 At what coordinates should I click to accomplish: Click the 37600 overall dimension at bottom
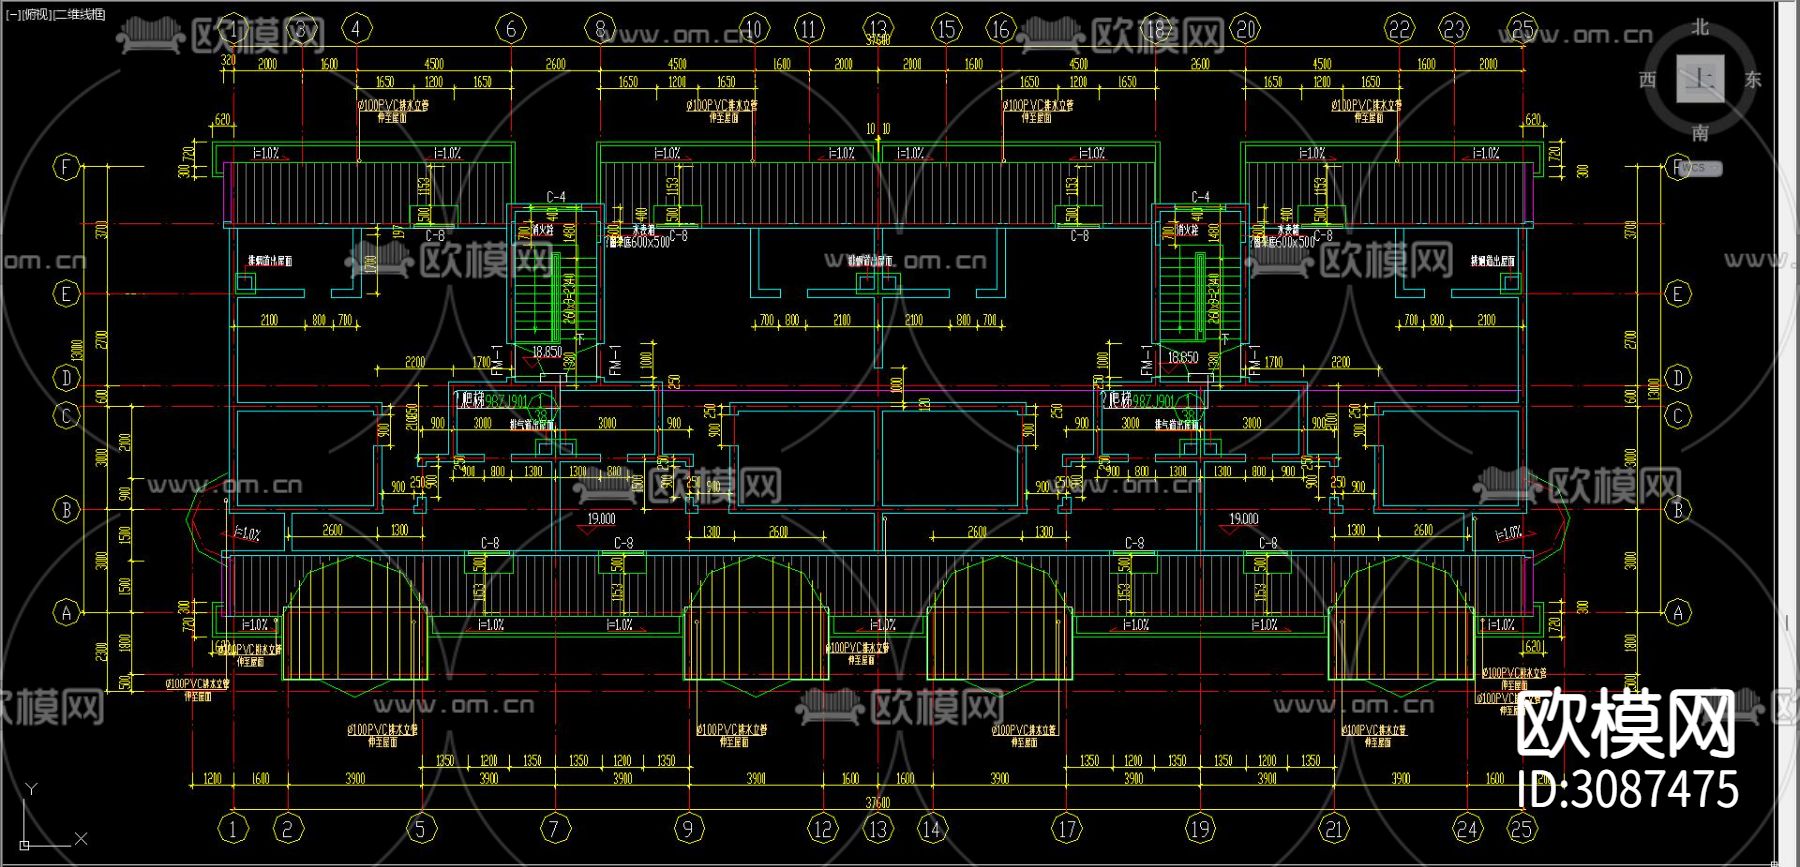point(877,803)
